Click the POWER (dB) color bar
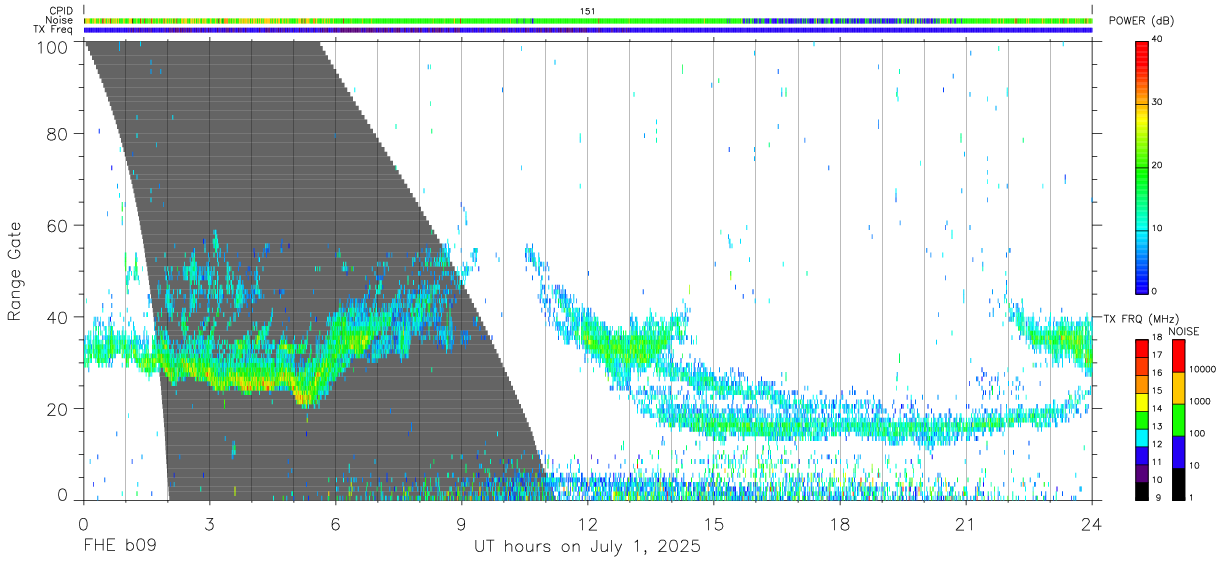The image size is (1228, 567). point(1142,166)
